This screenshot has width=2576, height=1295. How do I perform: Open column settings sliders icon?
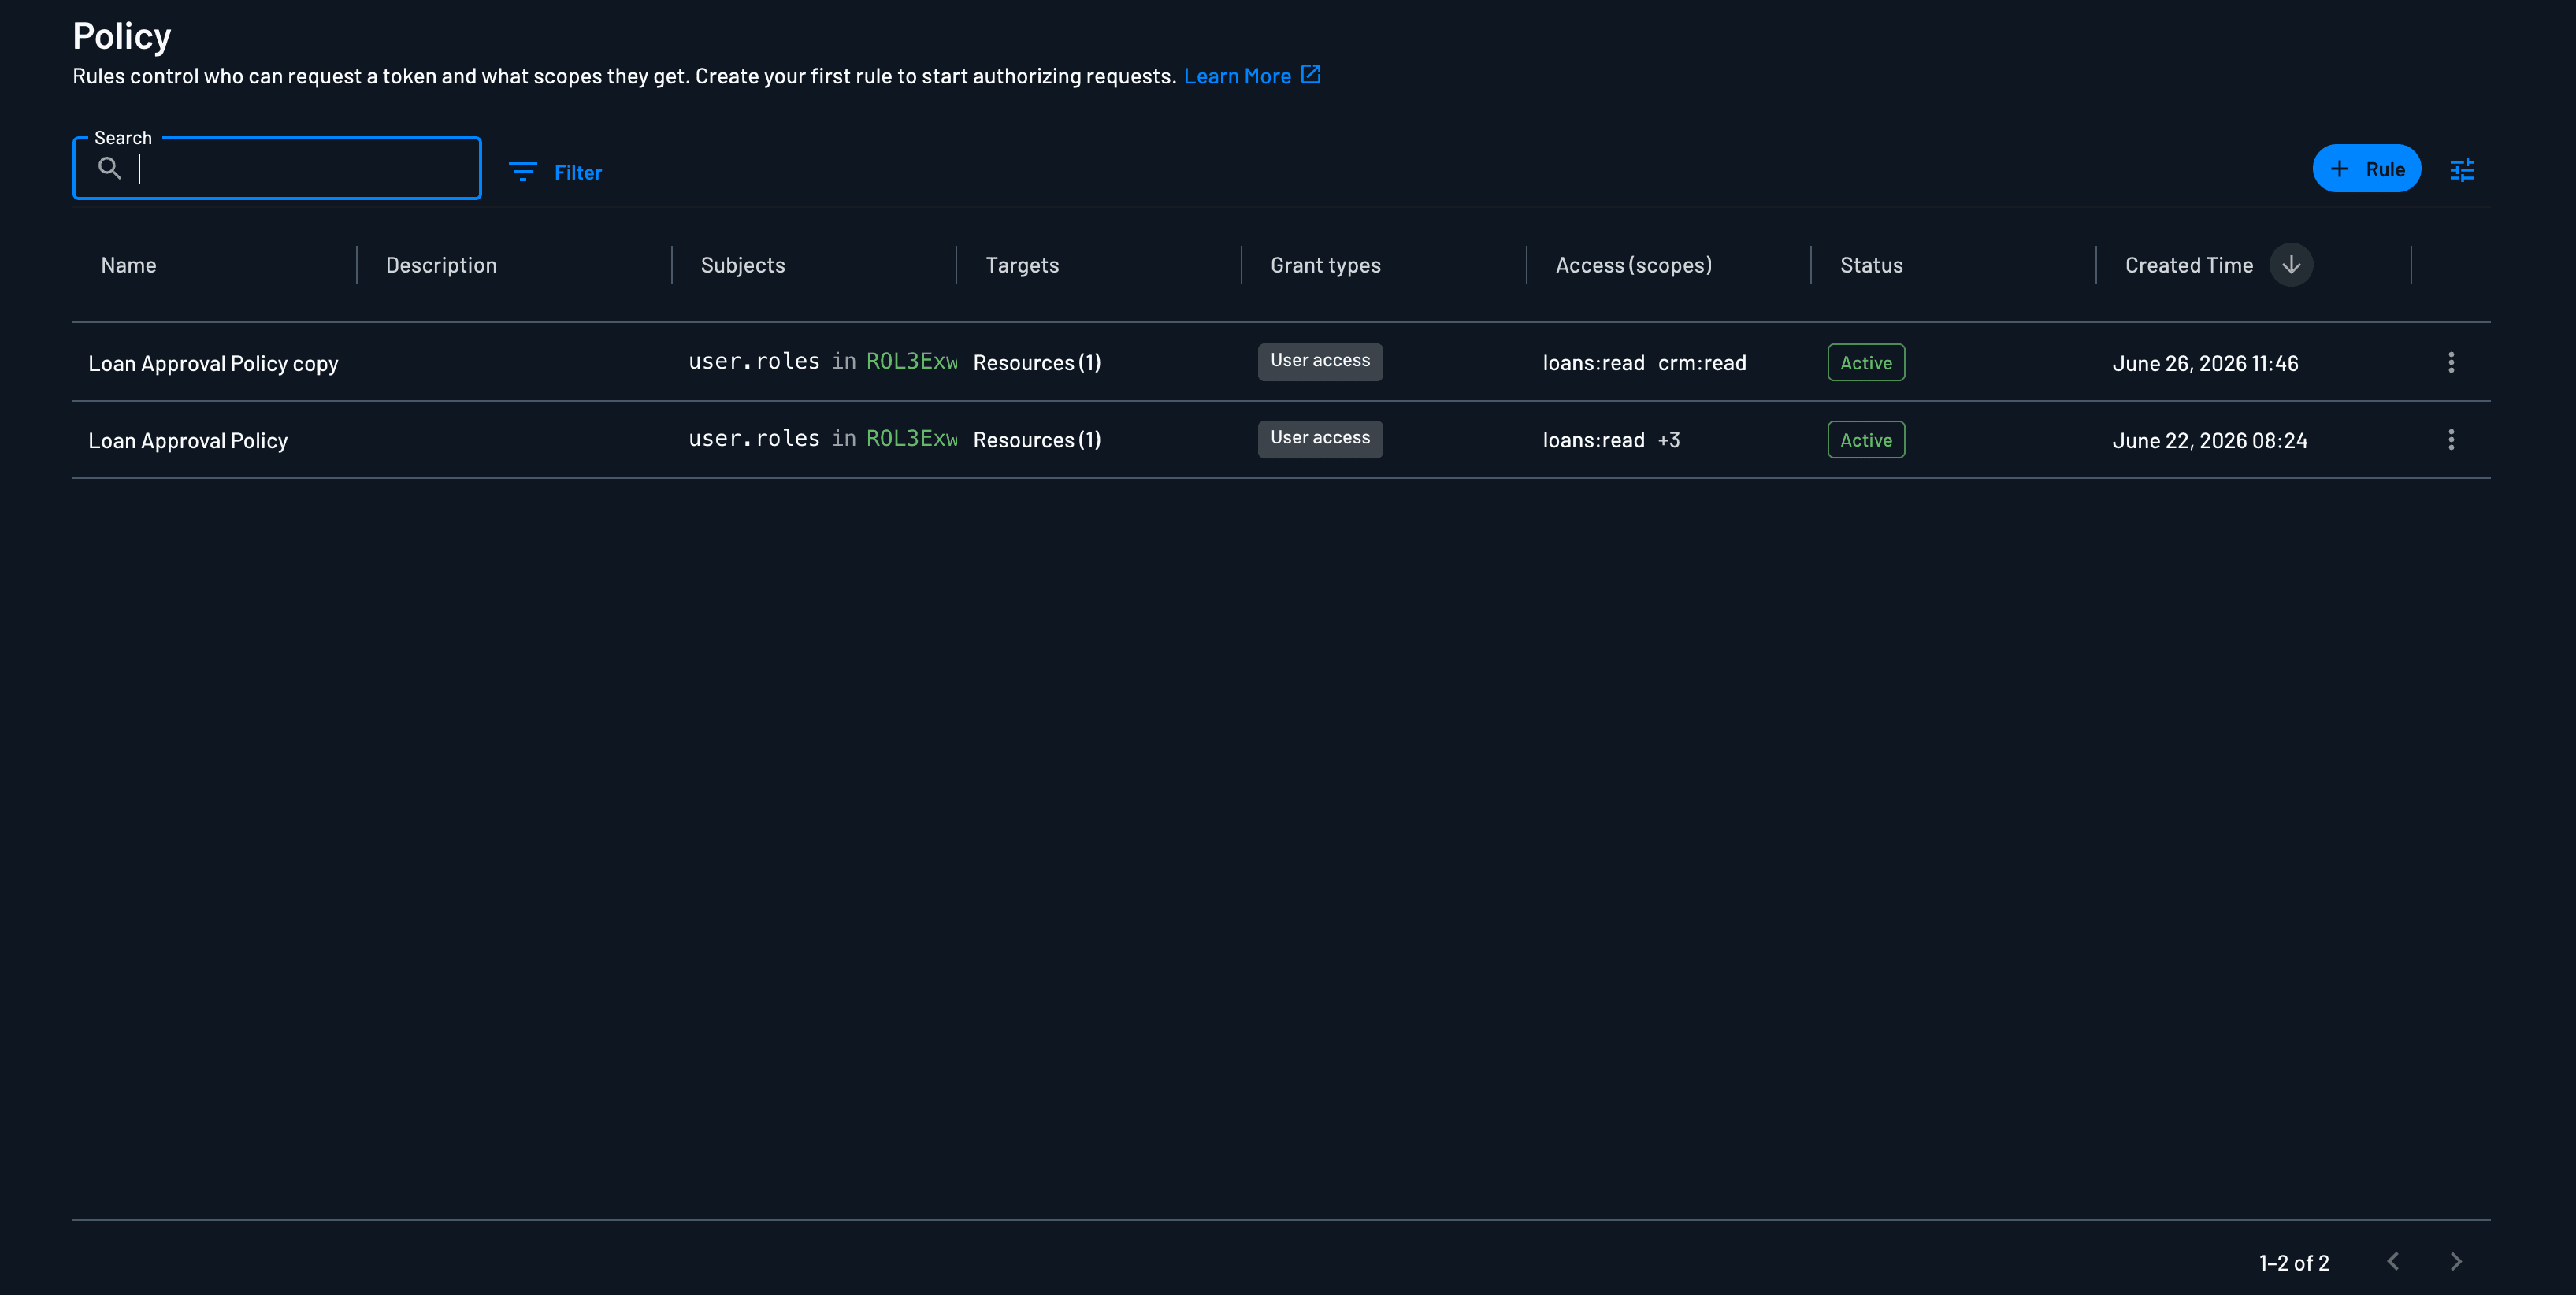pyautogui.click(x=2462, y=170)
